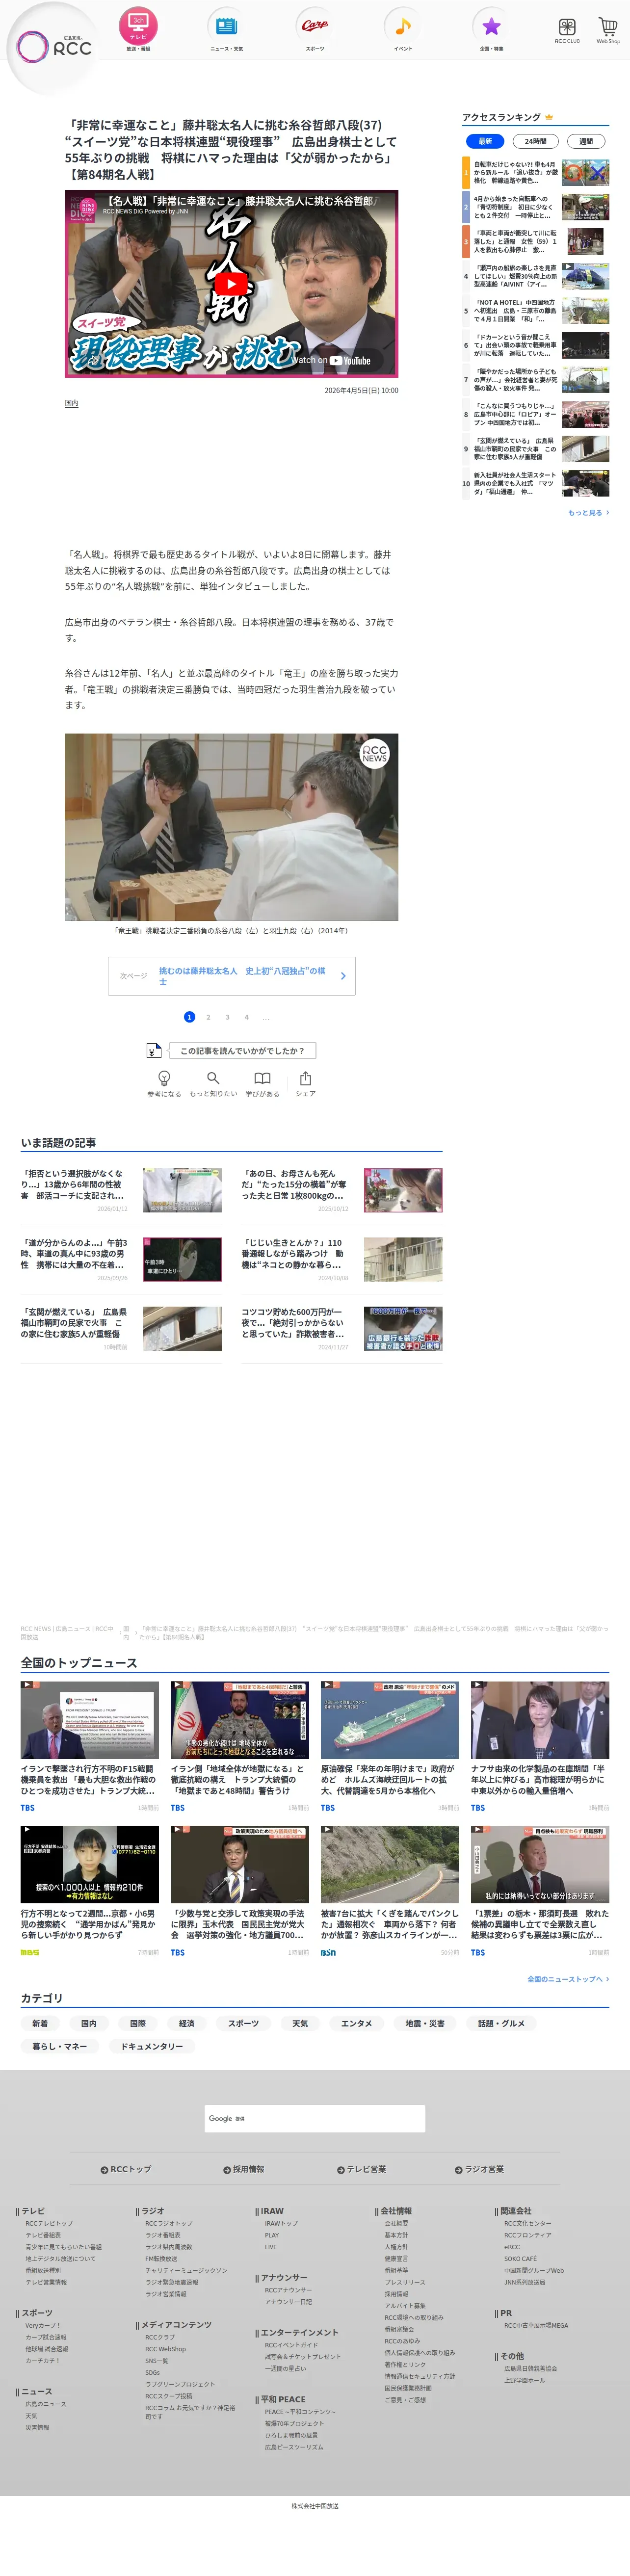Viewport: 630px width, 2576px height.
Task: Open the ナフサ由来の化学製品 news article
Action: (x=540, y=1747)
